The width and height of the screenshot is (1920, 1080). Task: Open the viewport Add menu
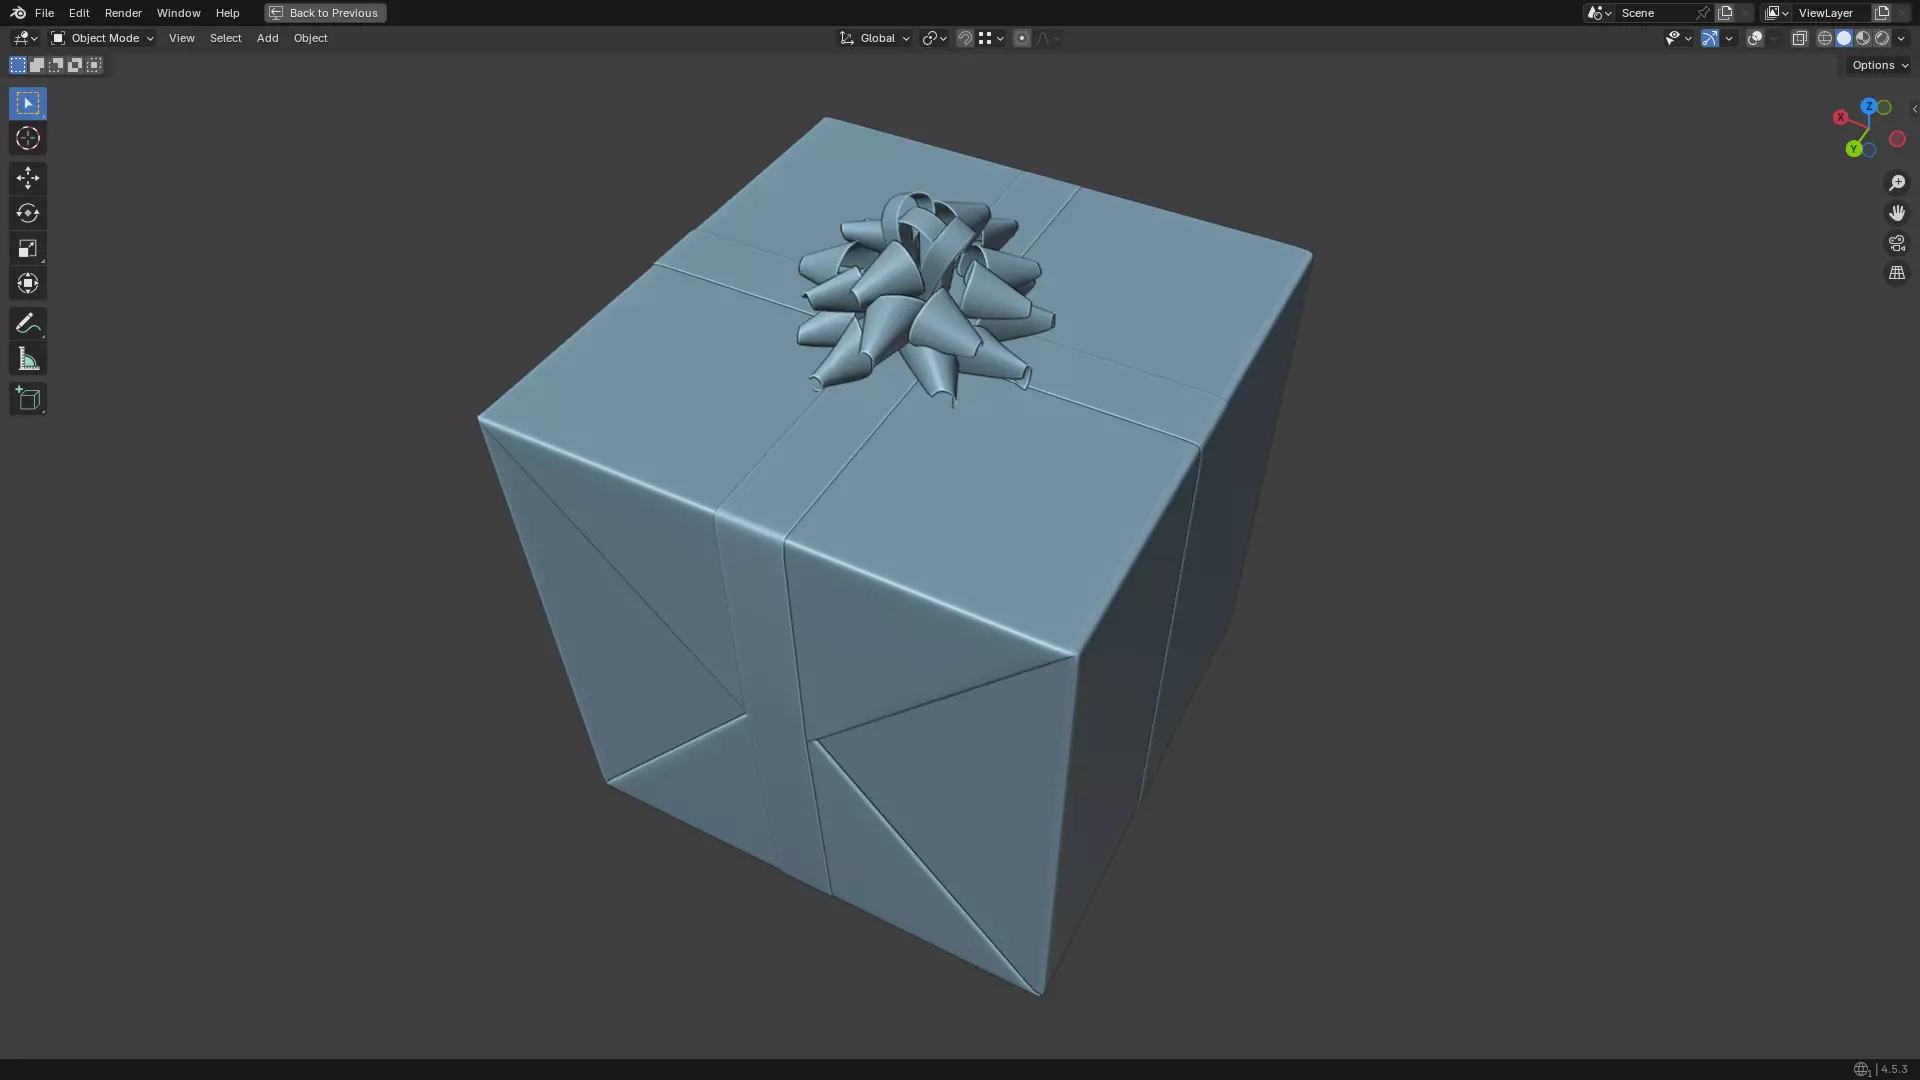point(267,38)
